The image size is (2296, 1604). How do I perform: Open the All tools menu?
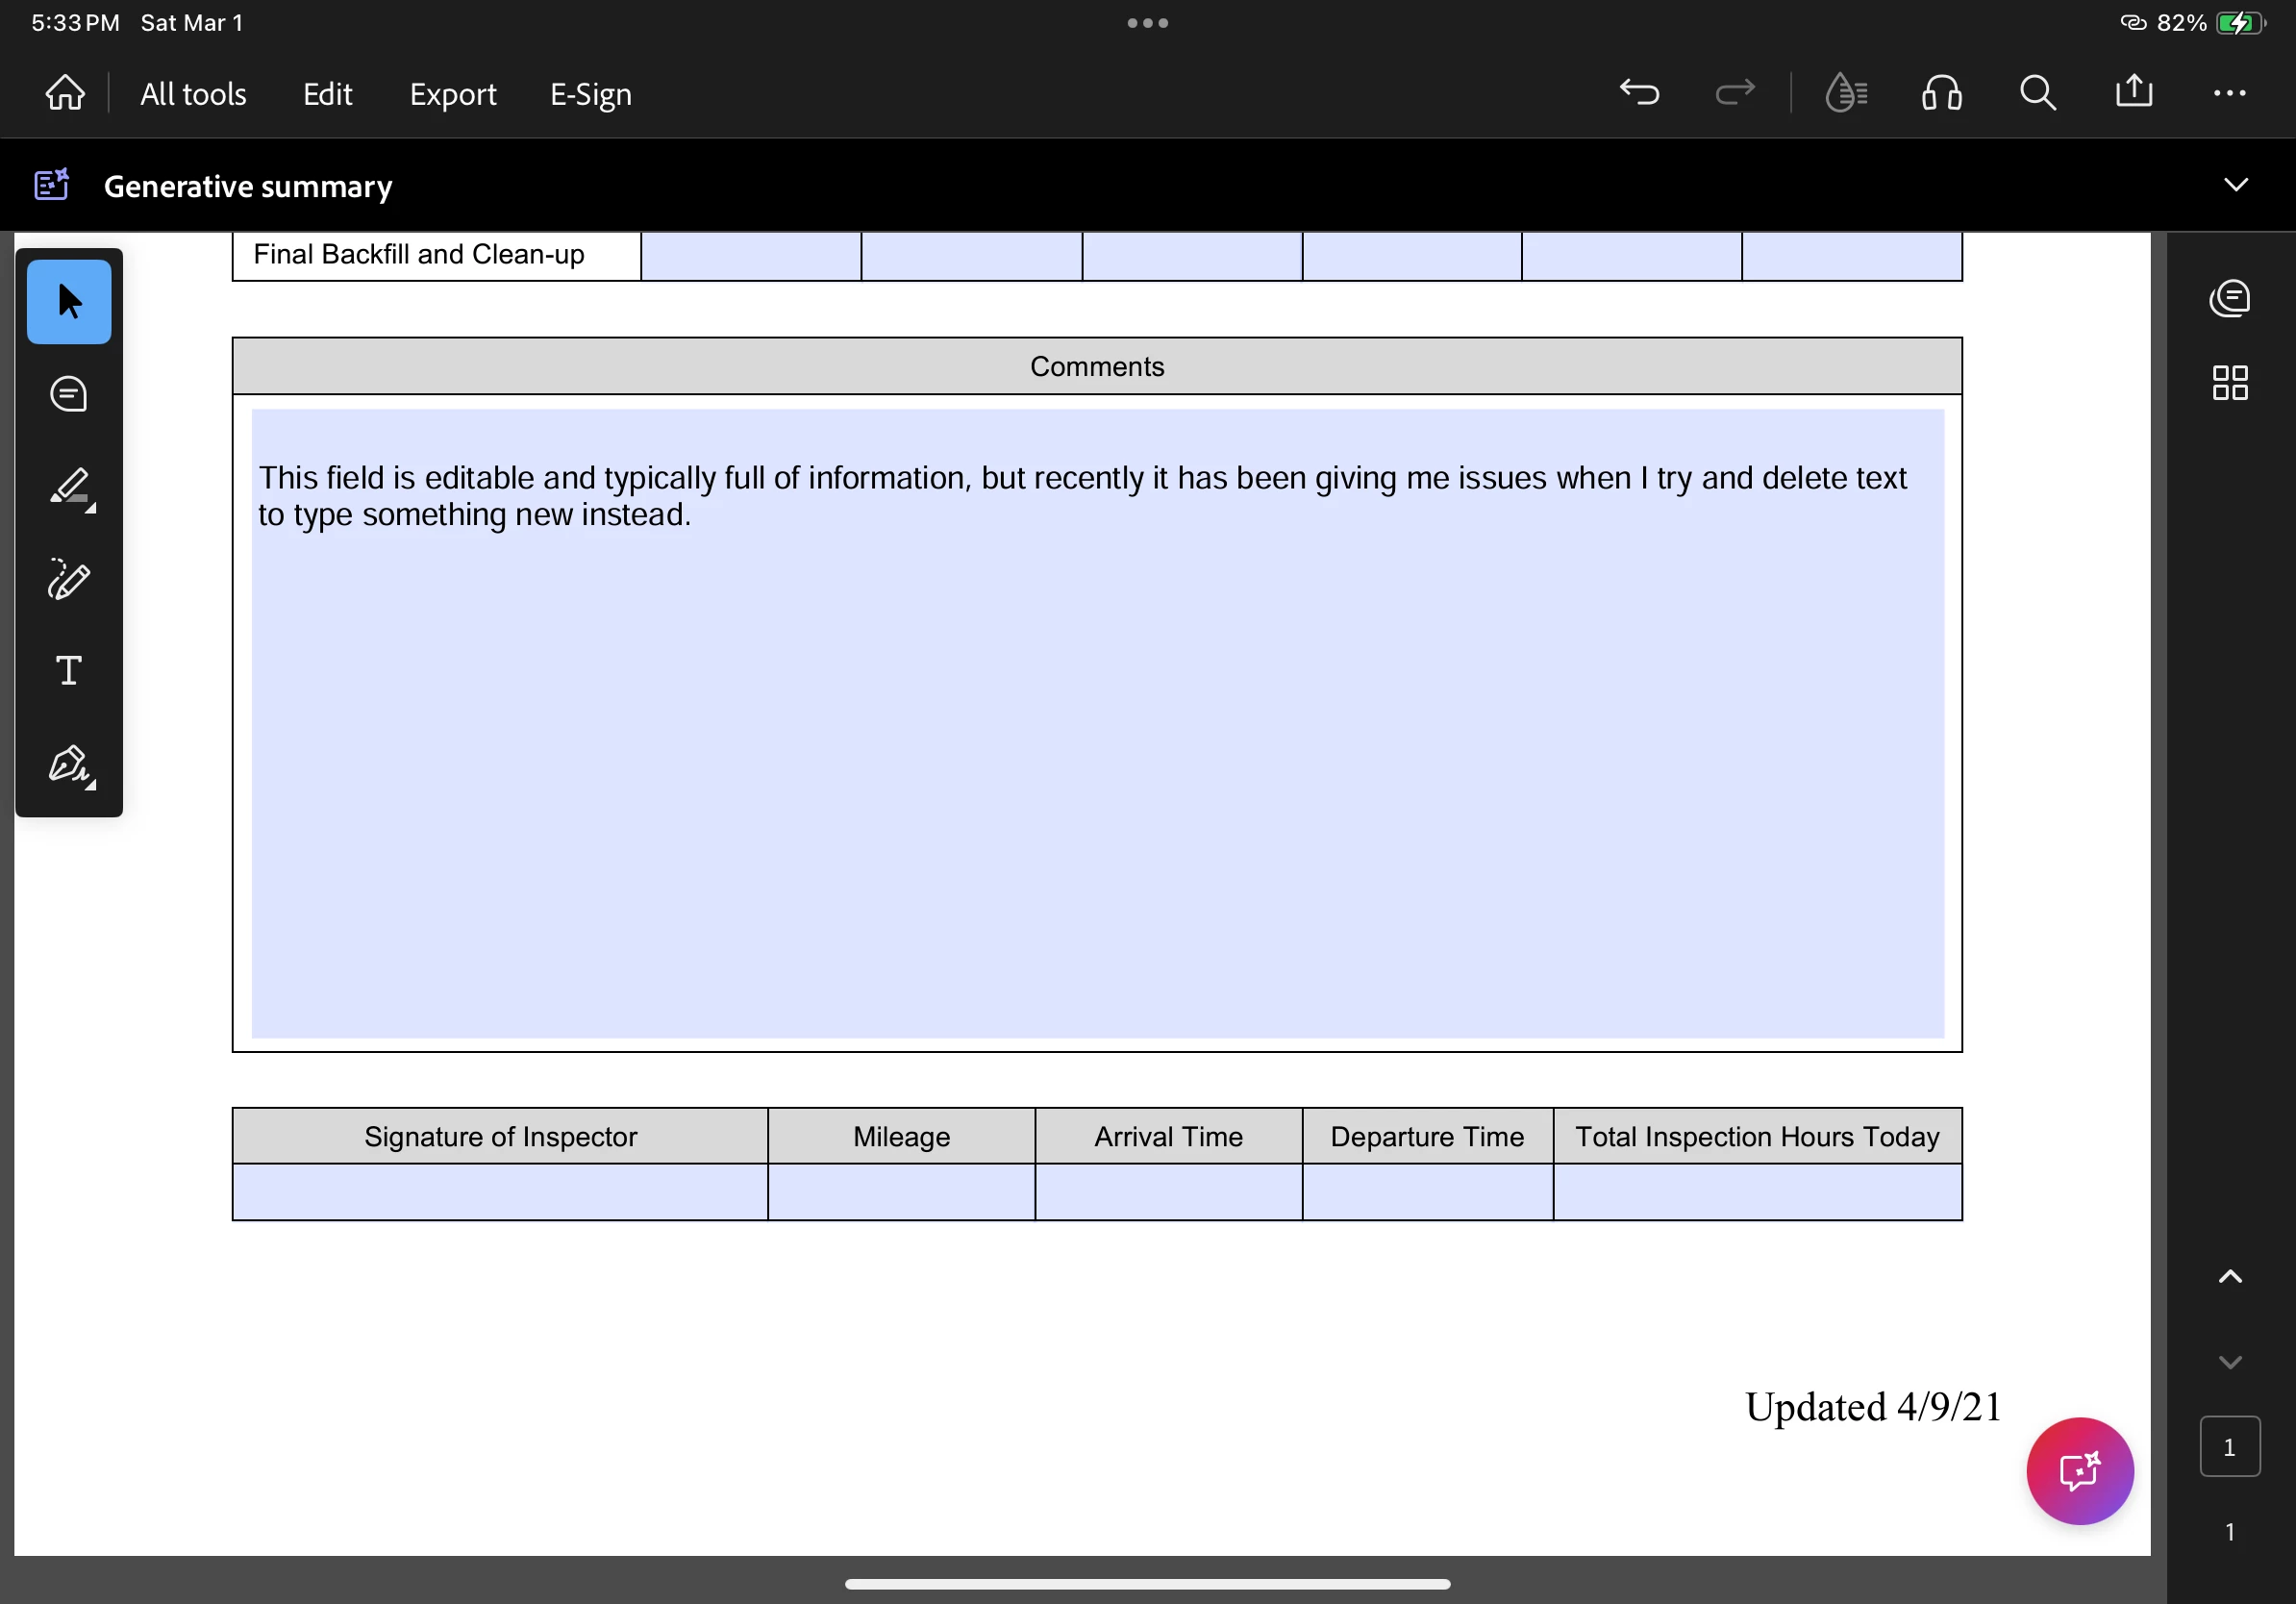coord(193,94)
